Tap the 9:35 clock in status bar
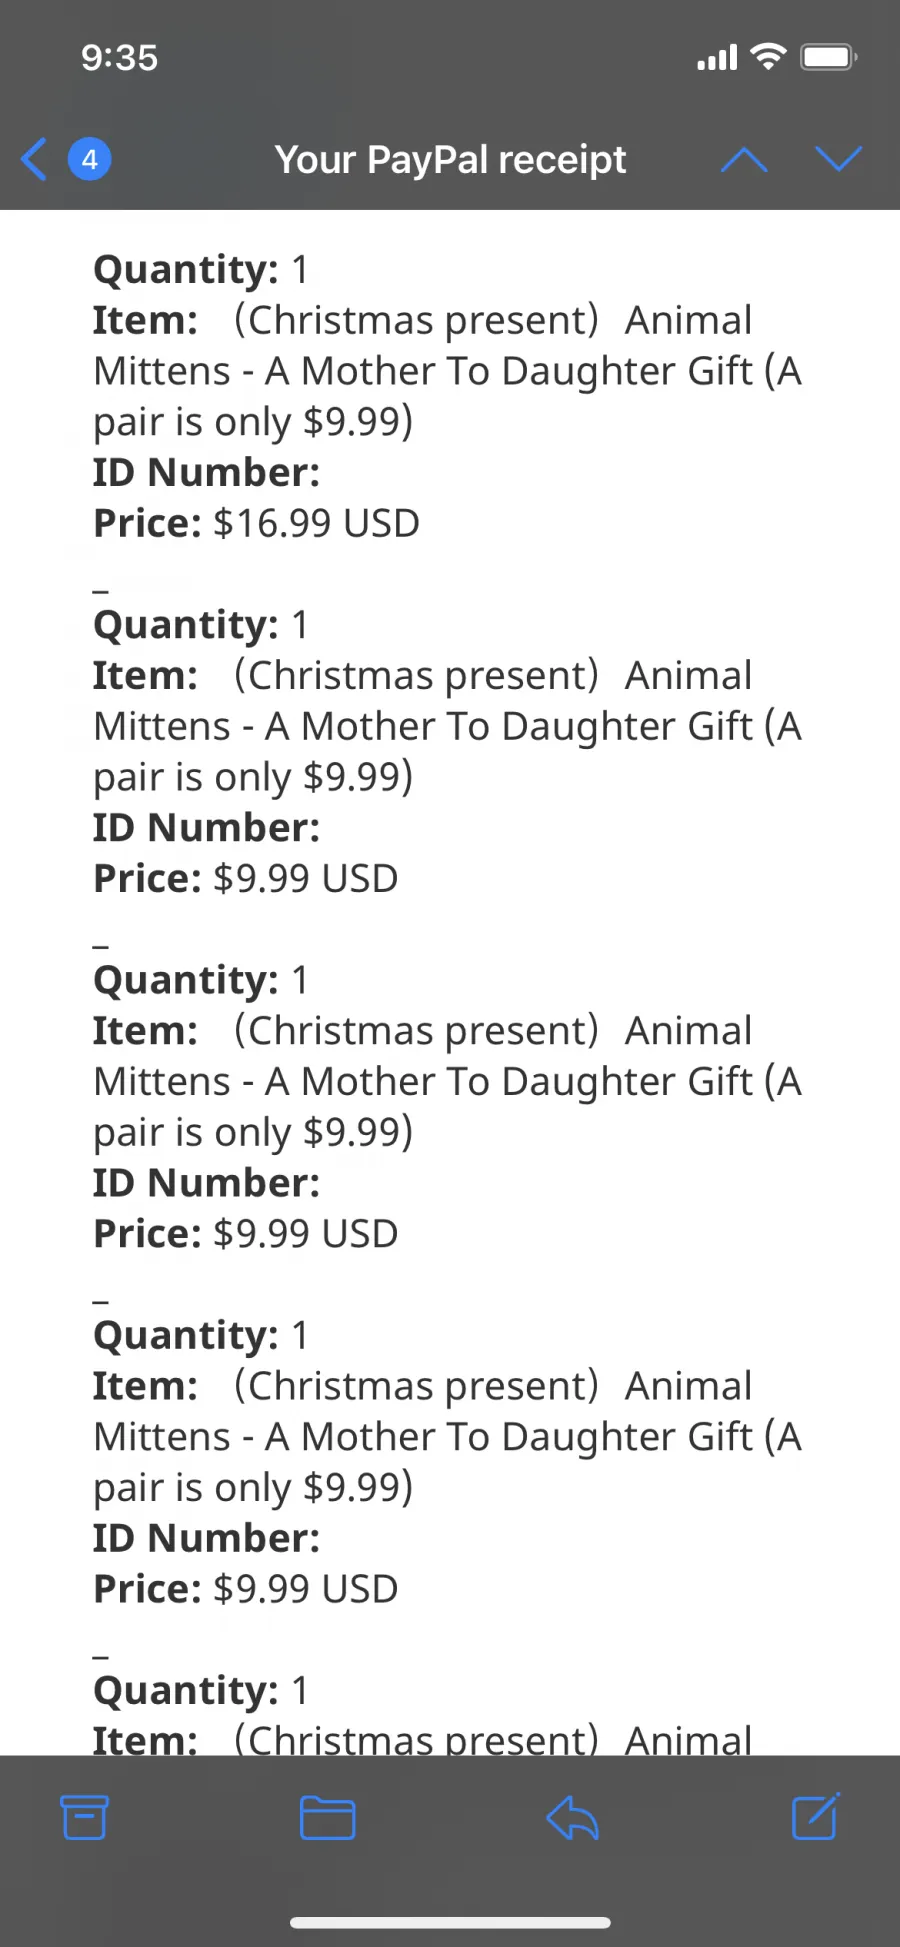This screenshot has width=900, height=1947. coord(120,58)
